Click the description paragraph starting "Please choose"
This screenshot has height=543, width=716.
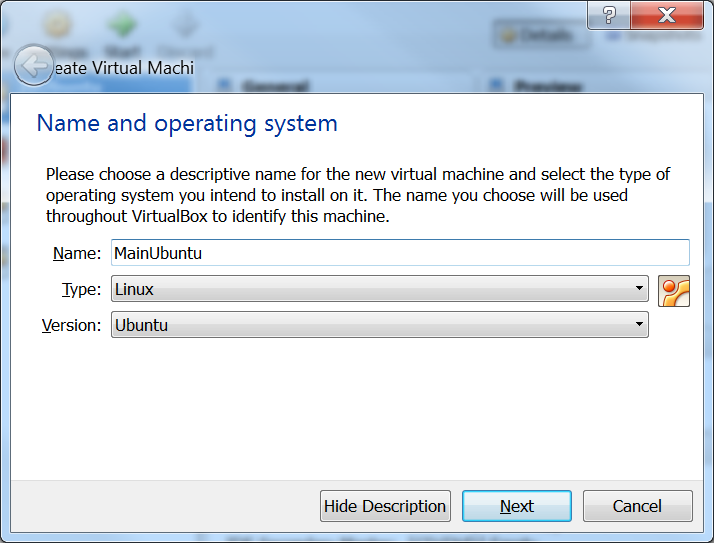tap(358, 195)
